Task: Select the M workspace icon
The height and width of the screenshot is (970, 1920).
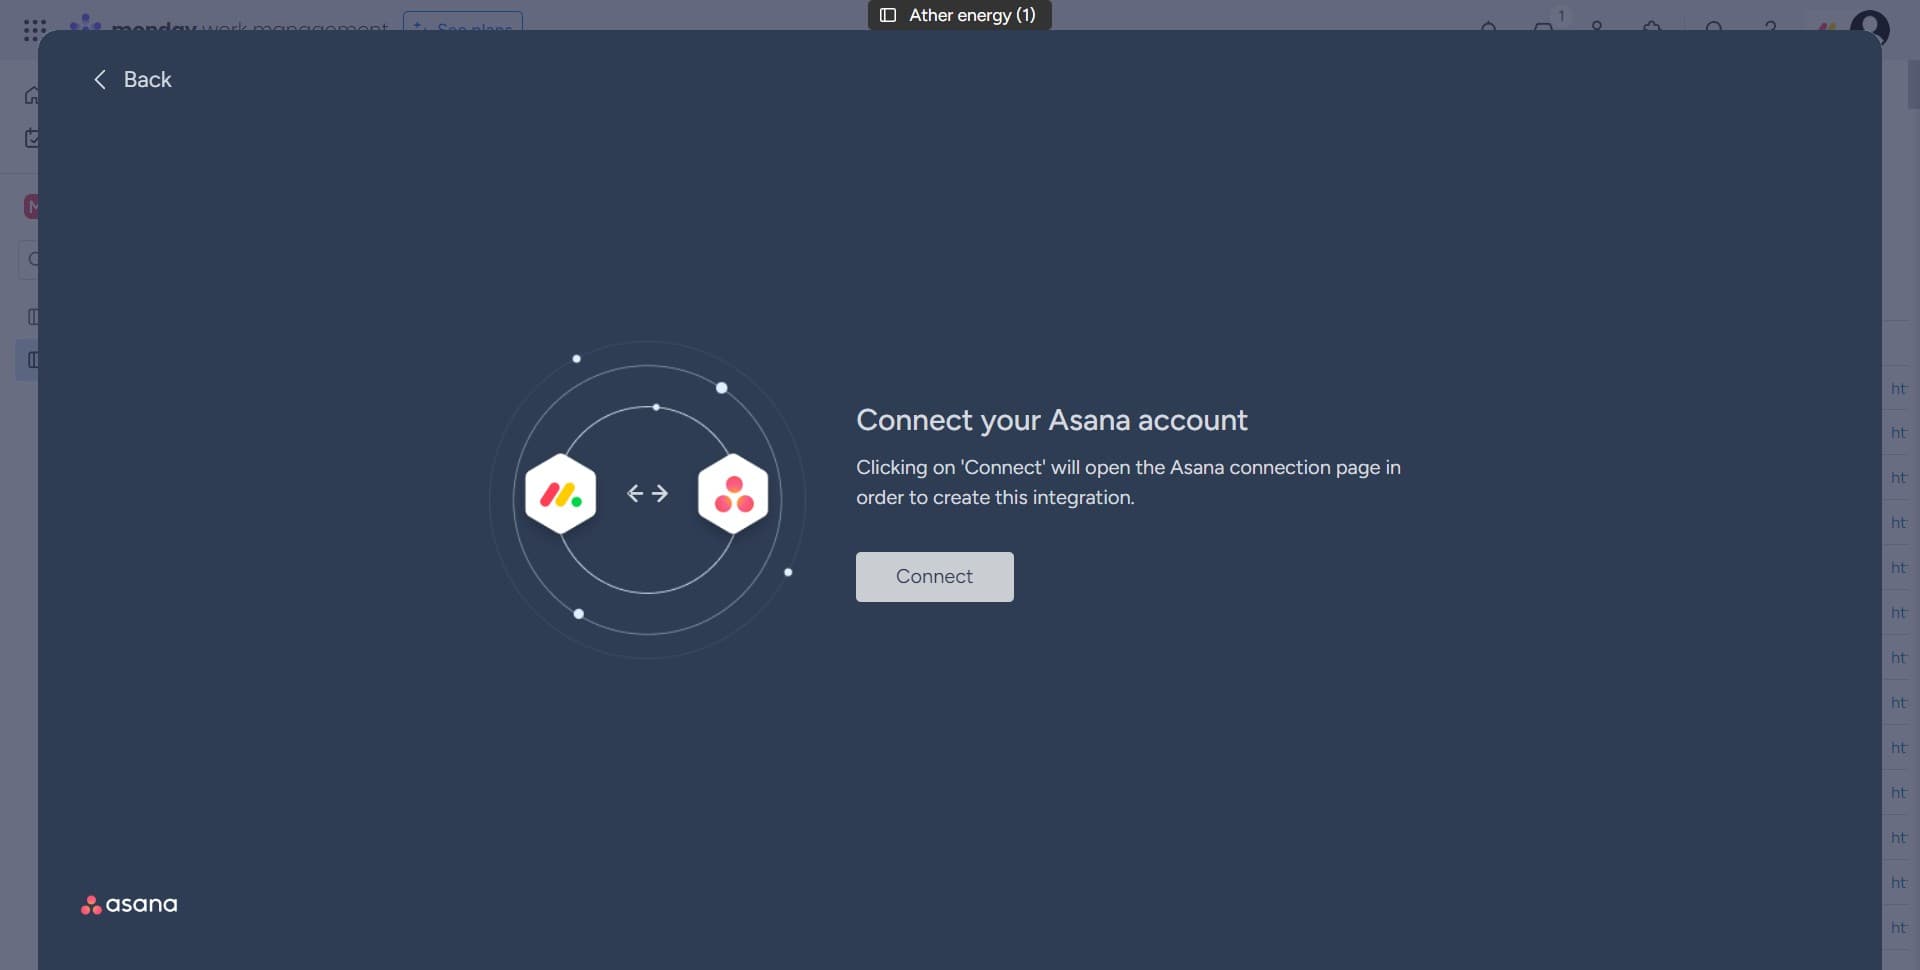Action: [x=33, y=206]
